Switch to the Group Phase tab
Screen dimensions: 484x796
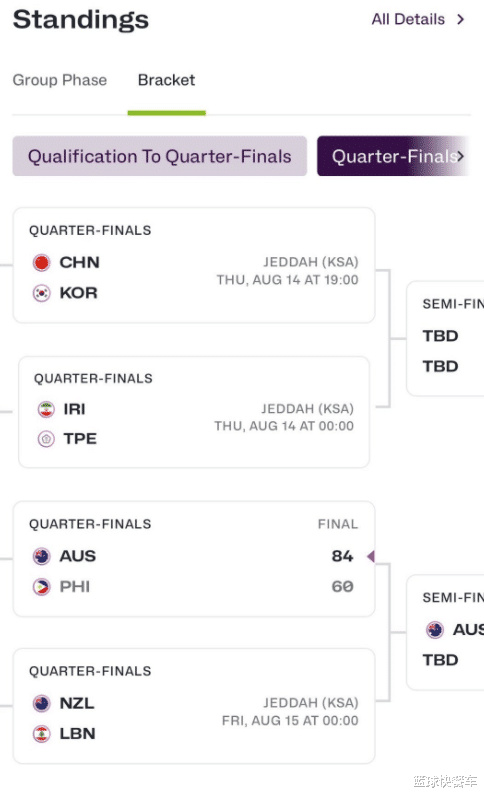[x=60, y=80]
